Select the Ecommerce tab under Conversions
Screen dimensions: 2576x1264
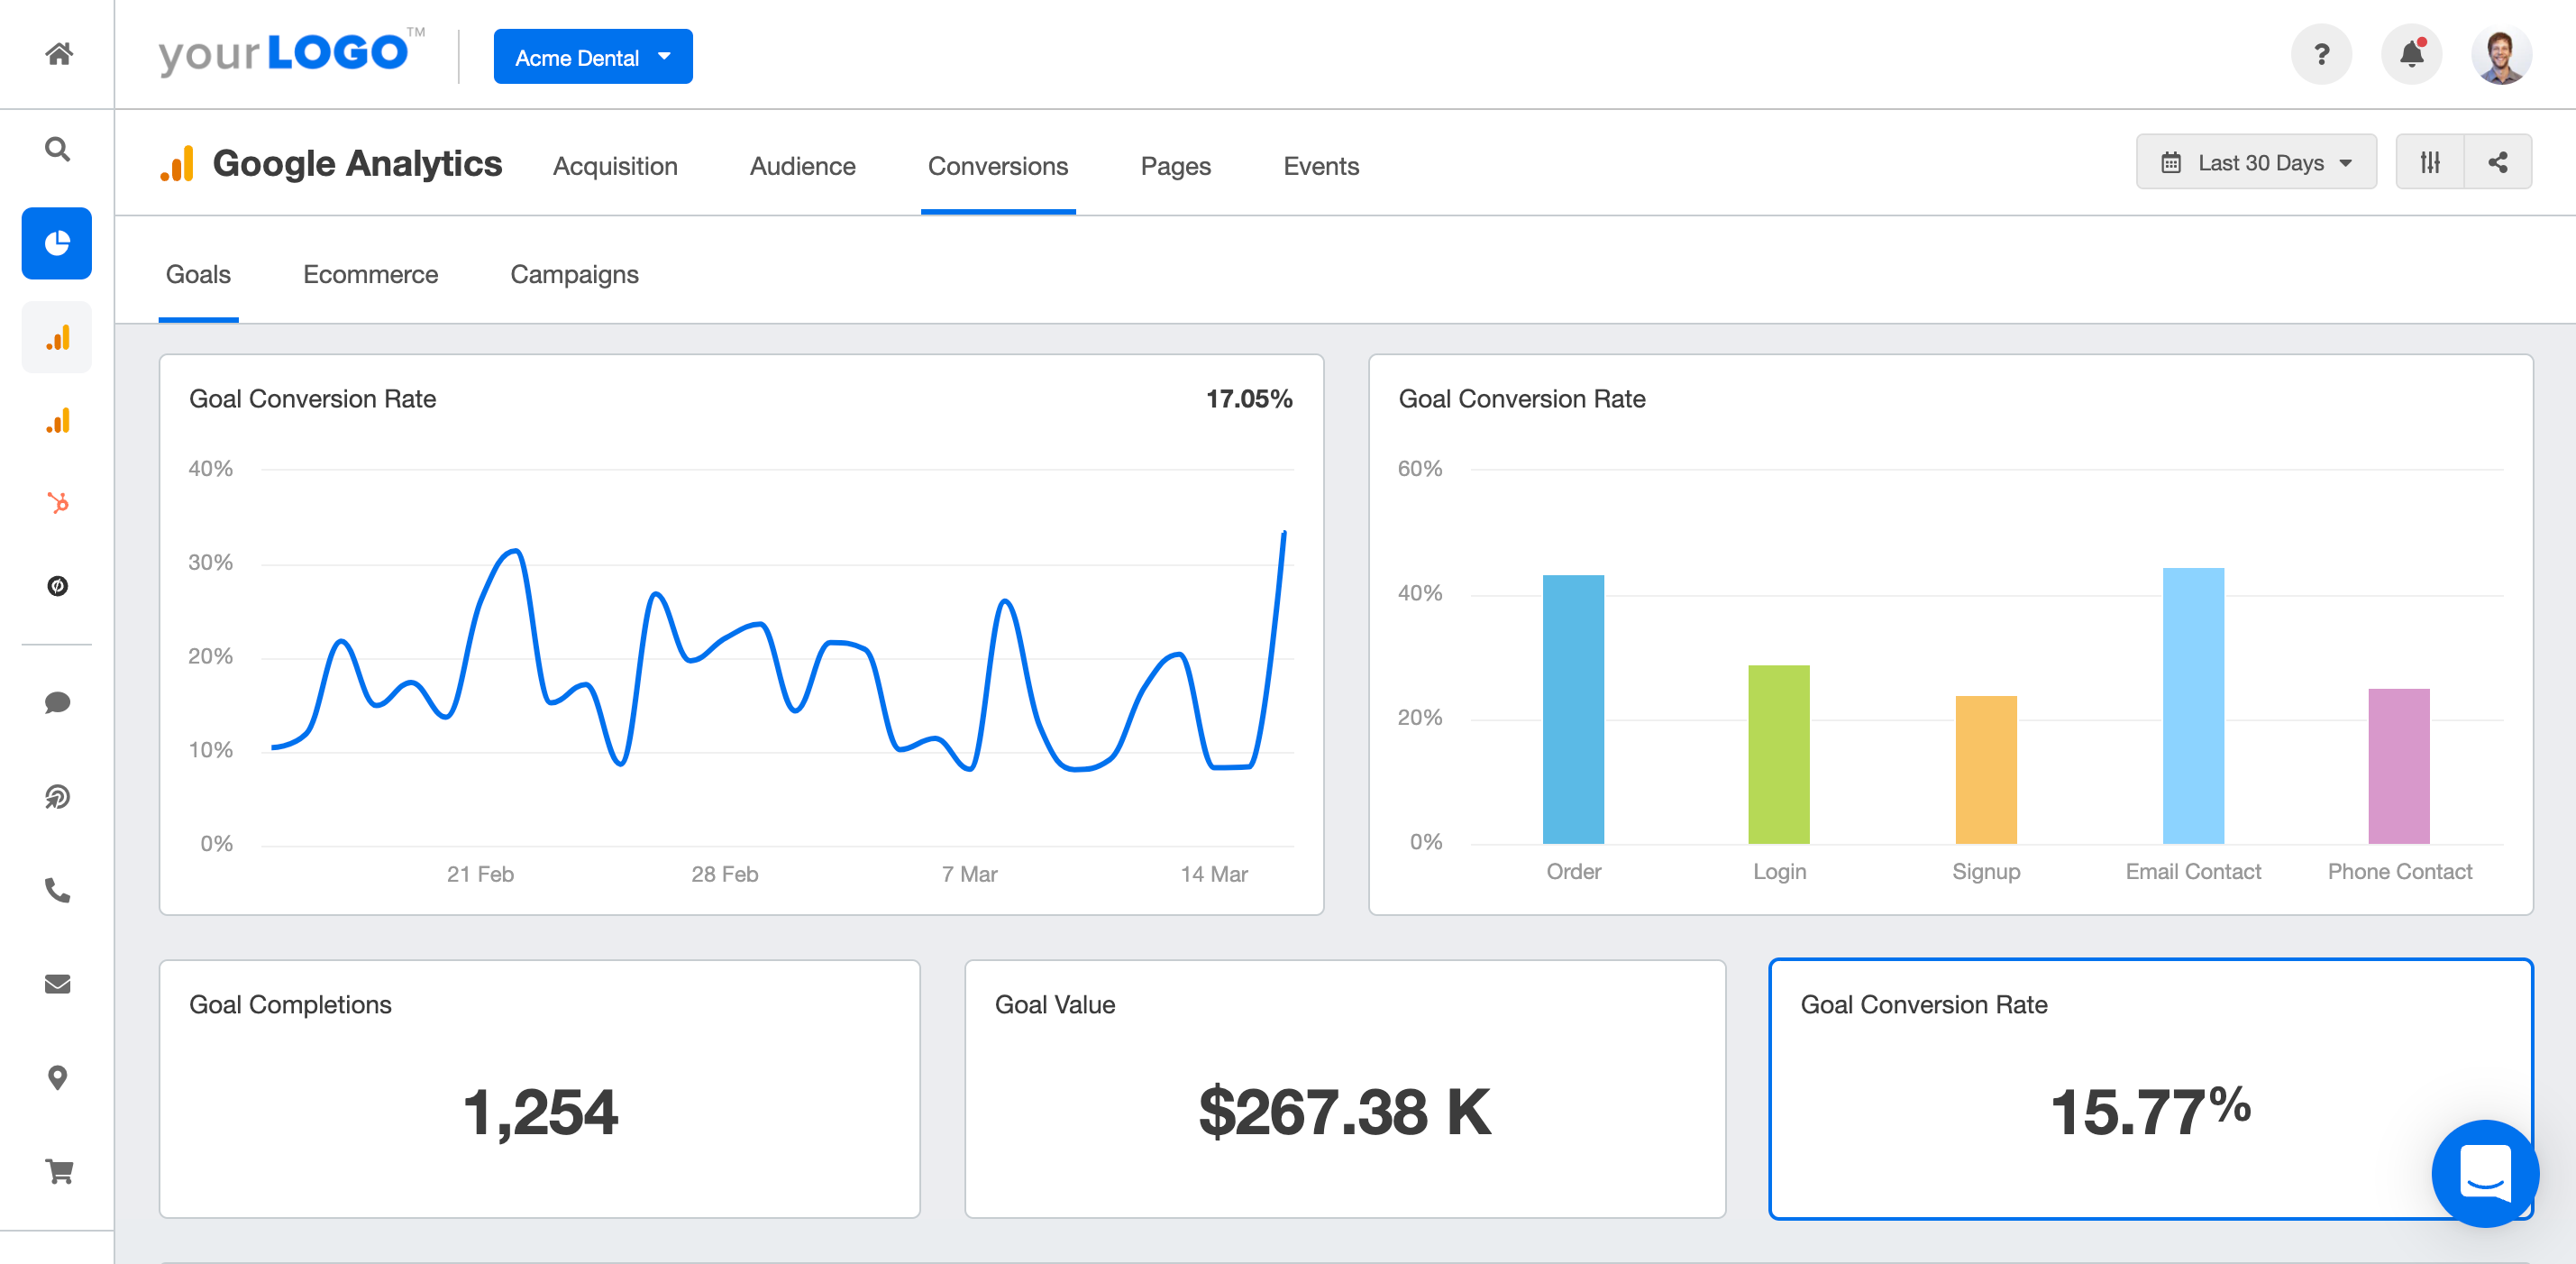pyautogui.click(x=370, y=274)
